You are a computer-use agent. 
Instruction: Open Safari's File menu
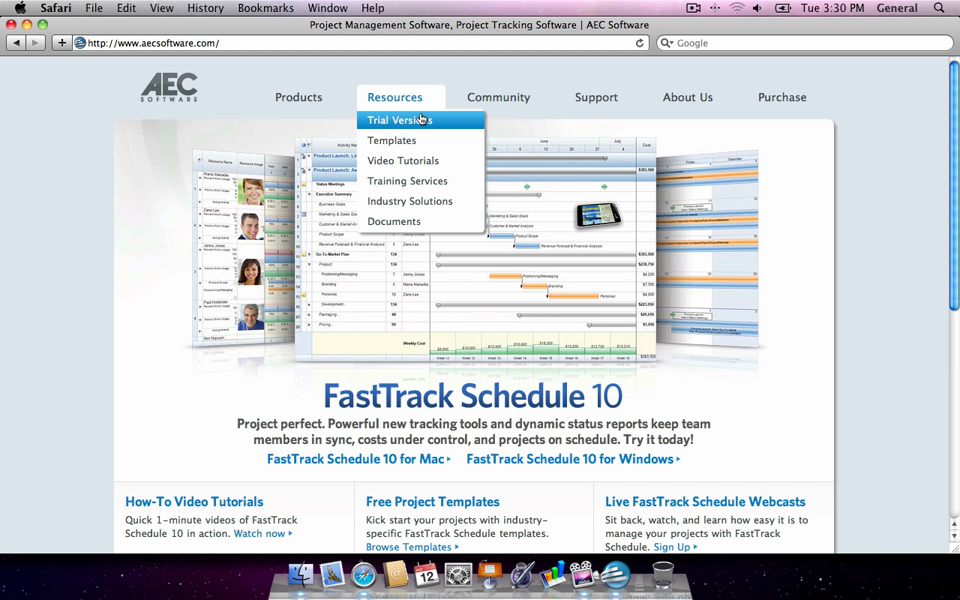94,8
